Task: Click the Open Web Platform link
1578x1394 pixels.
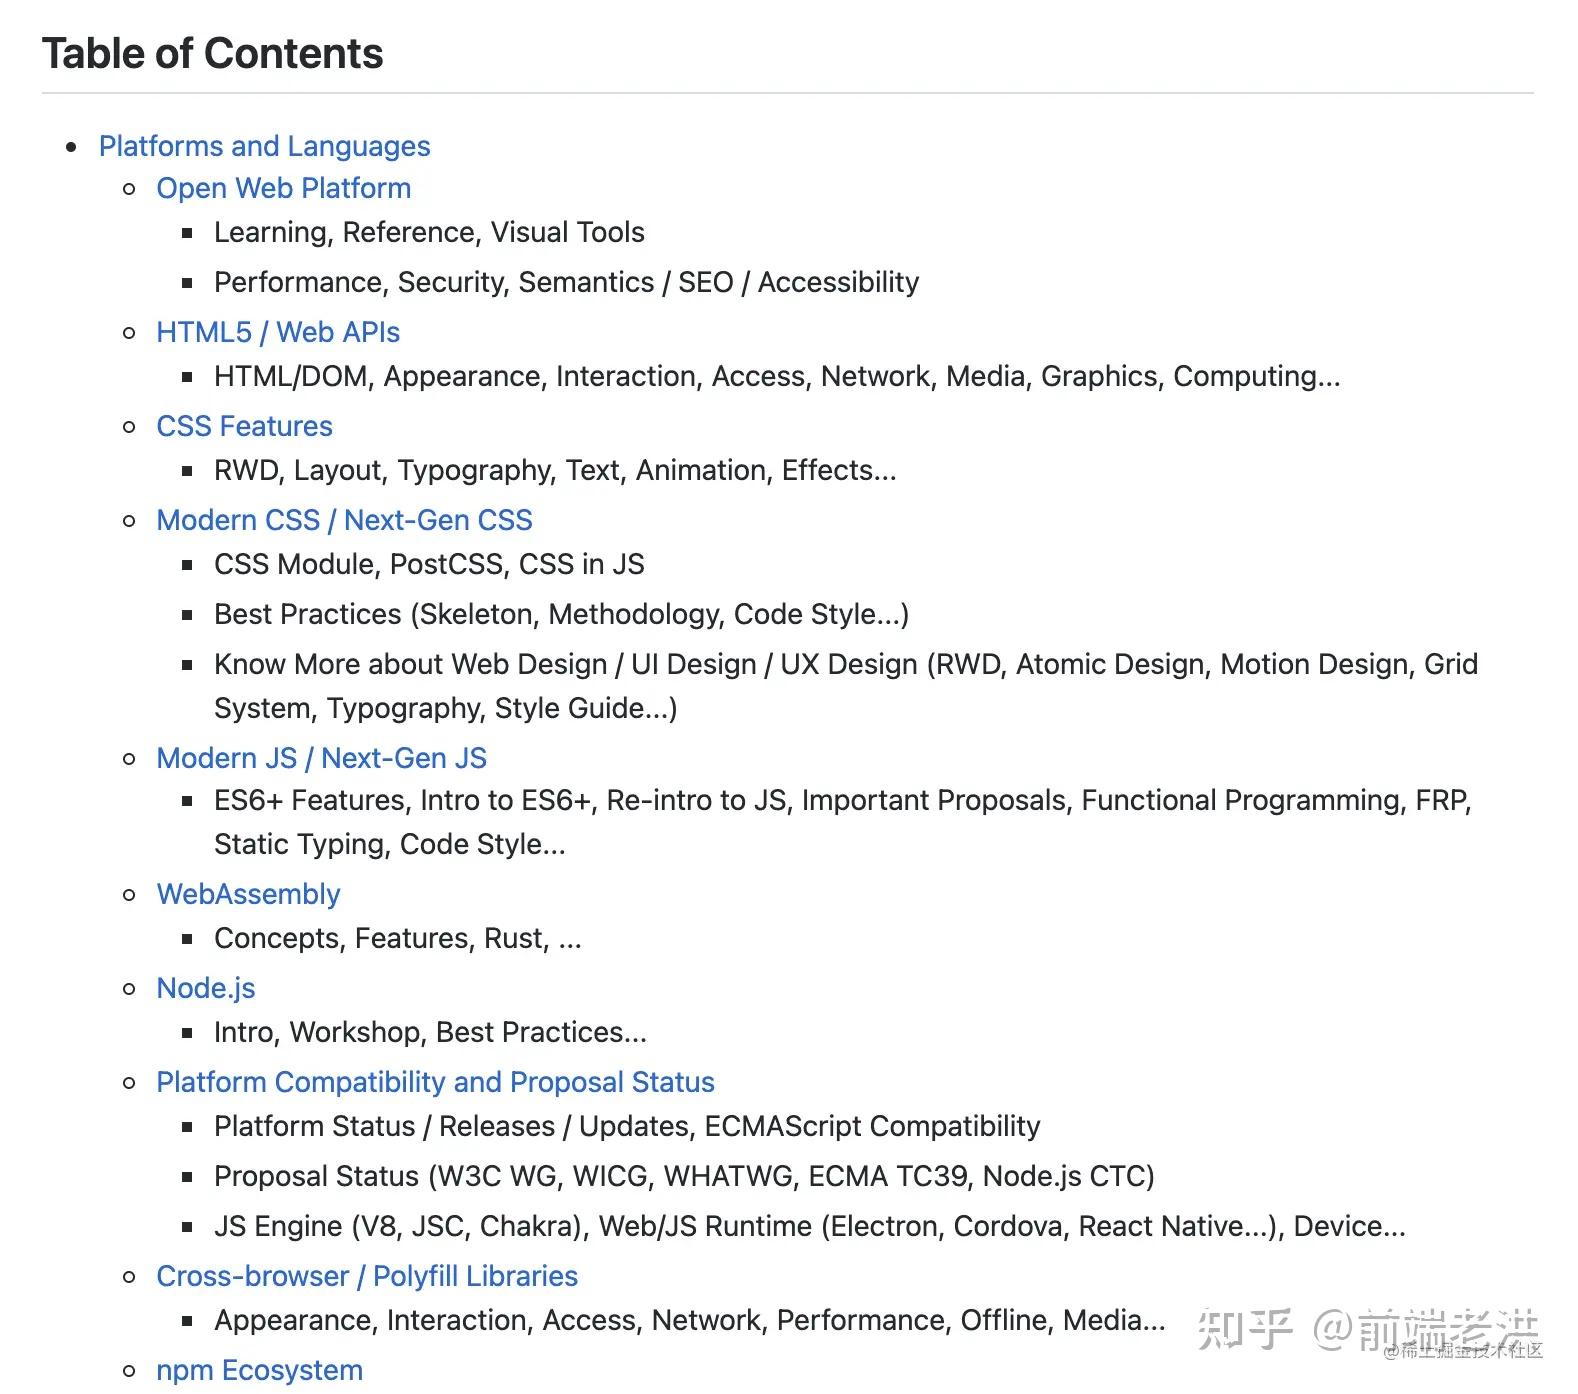Action: pyautogui.click(x=283, y=188)
